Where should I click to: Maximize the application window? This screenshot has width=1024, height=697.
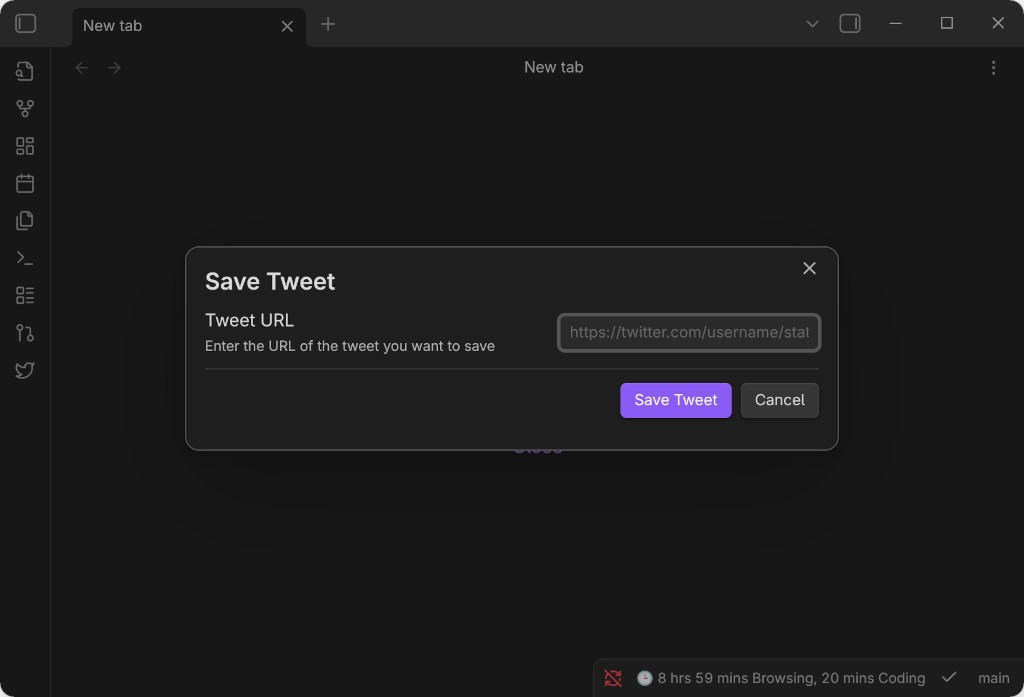tap(946, 24)
